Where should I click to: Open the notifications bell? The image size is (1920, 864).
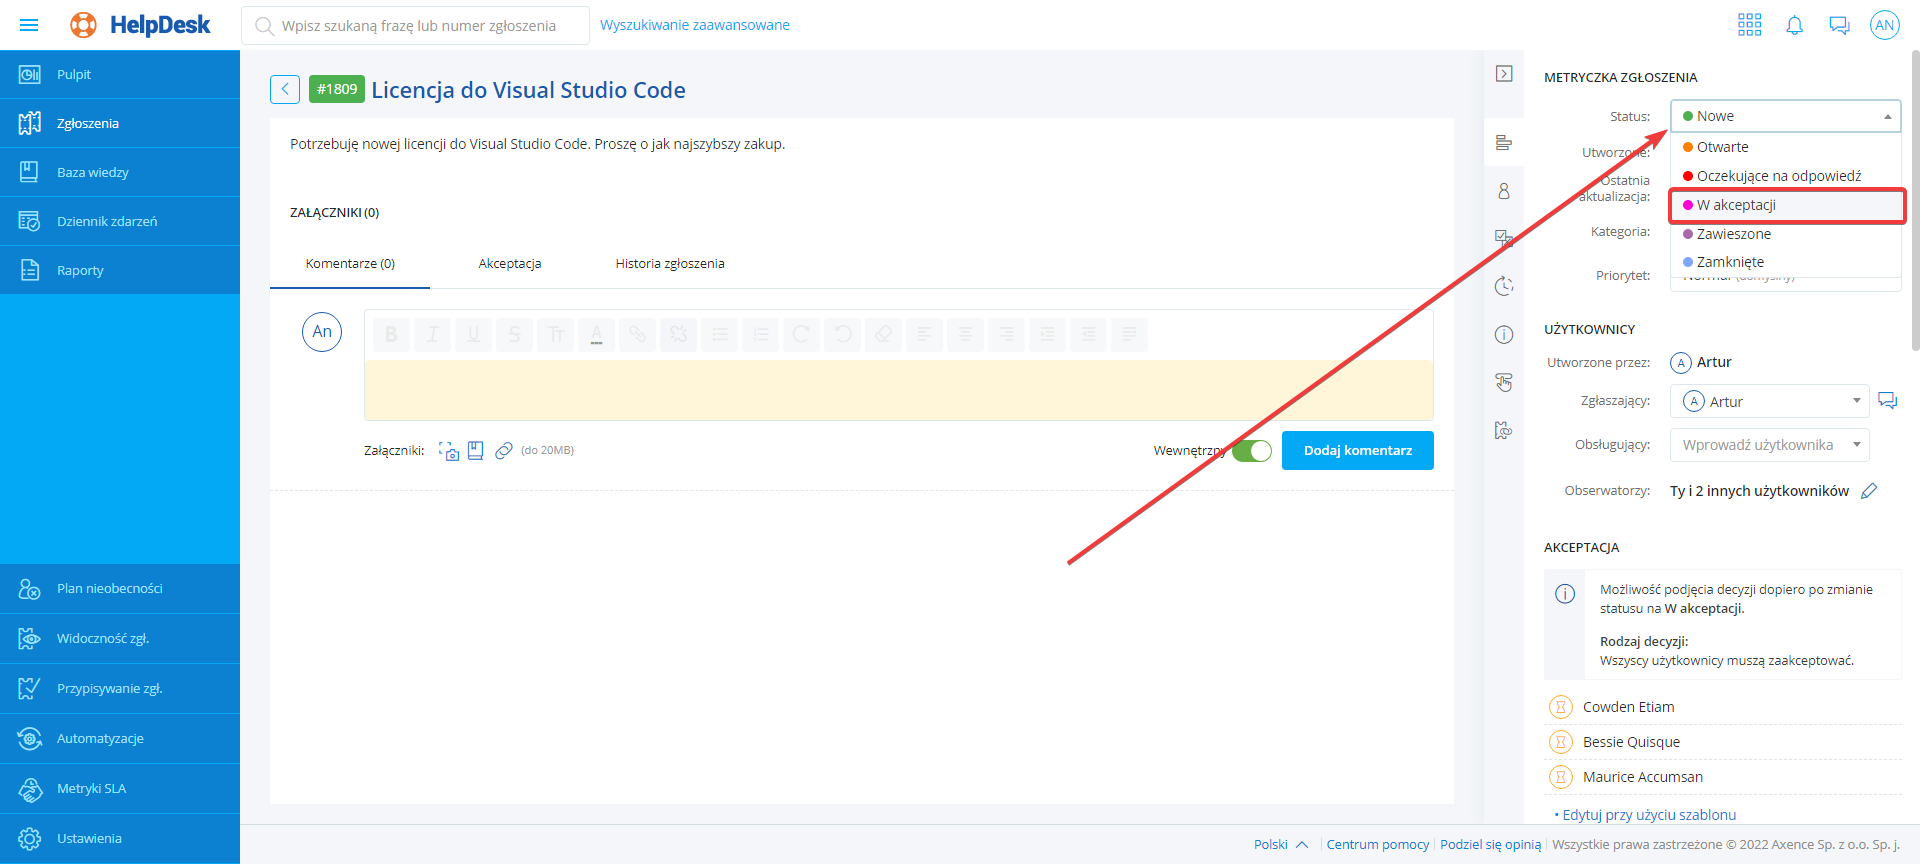1794,25
